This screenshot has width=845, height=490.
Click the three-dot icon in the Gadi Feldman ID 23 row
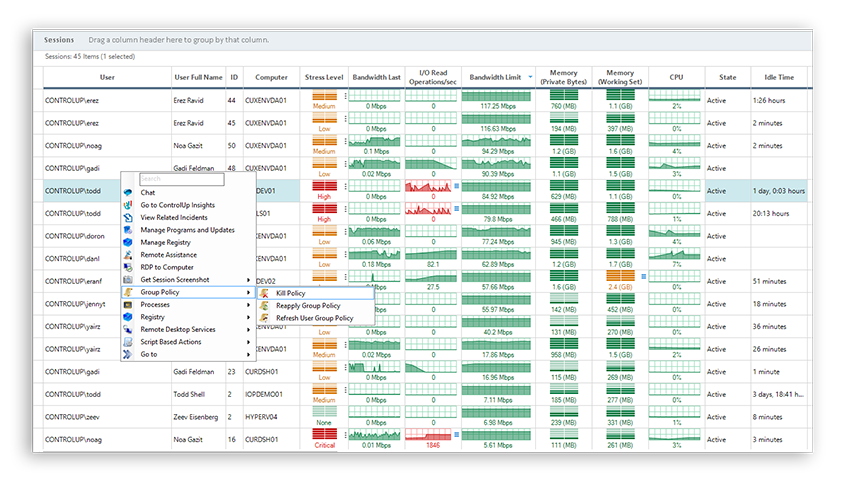[x=345, y=367]
